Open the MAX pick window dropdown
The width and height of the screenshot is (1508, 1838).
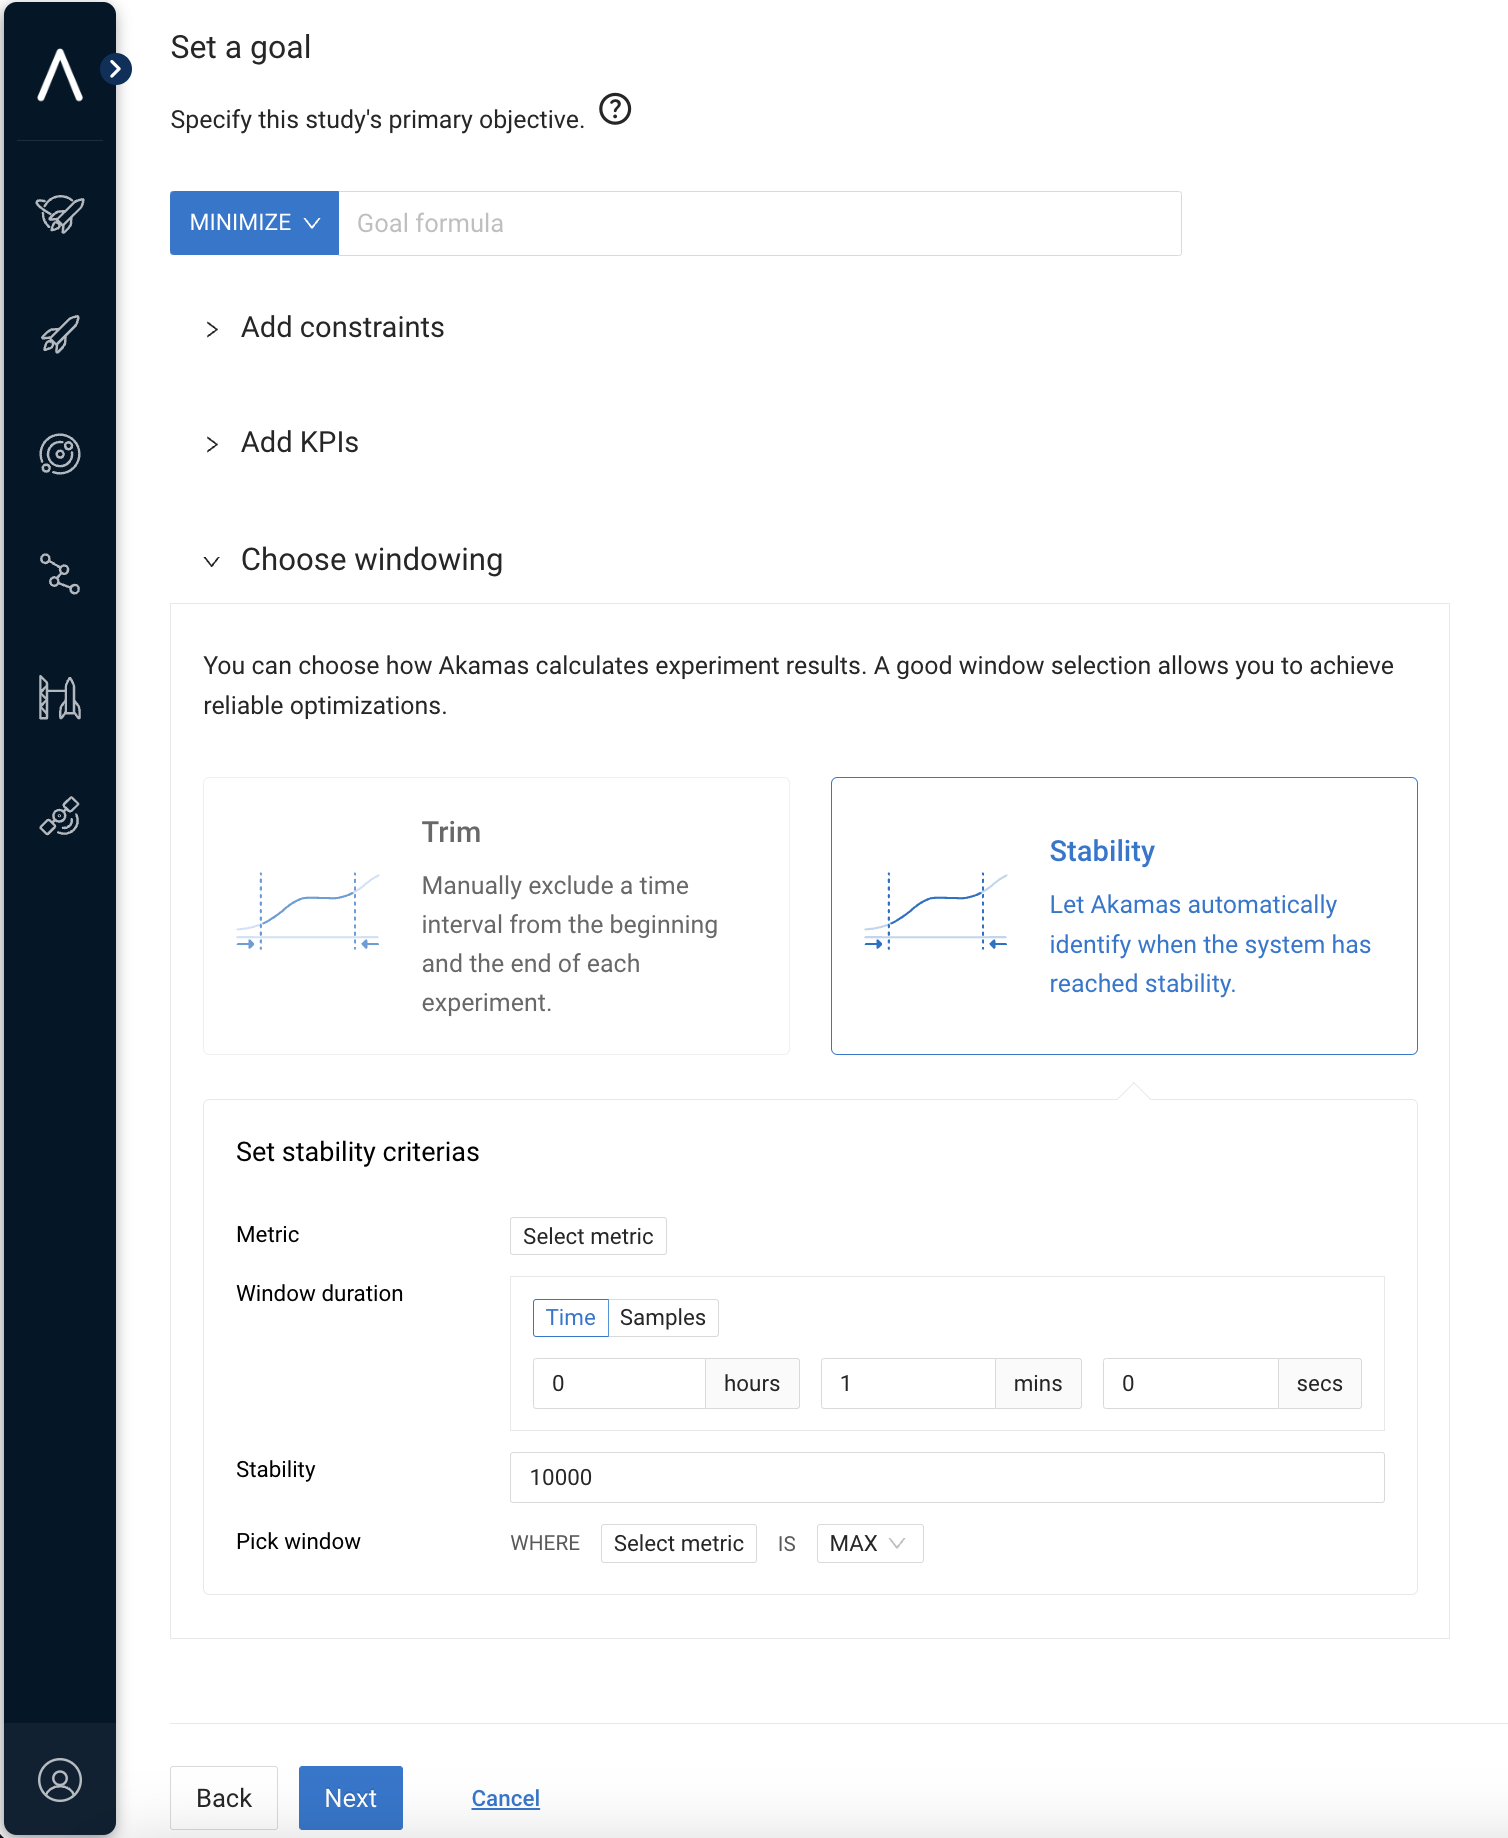tap(869, 1543)
